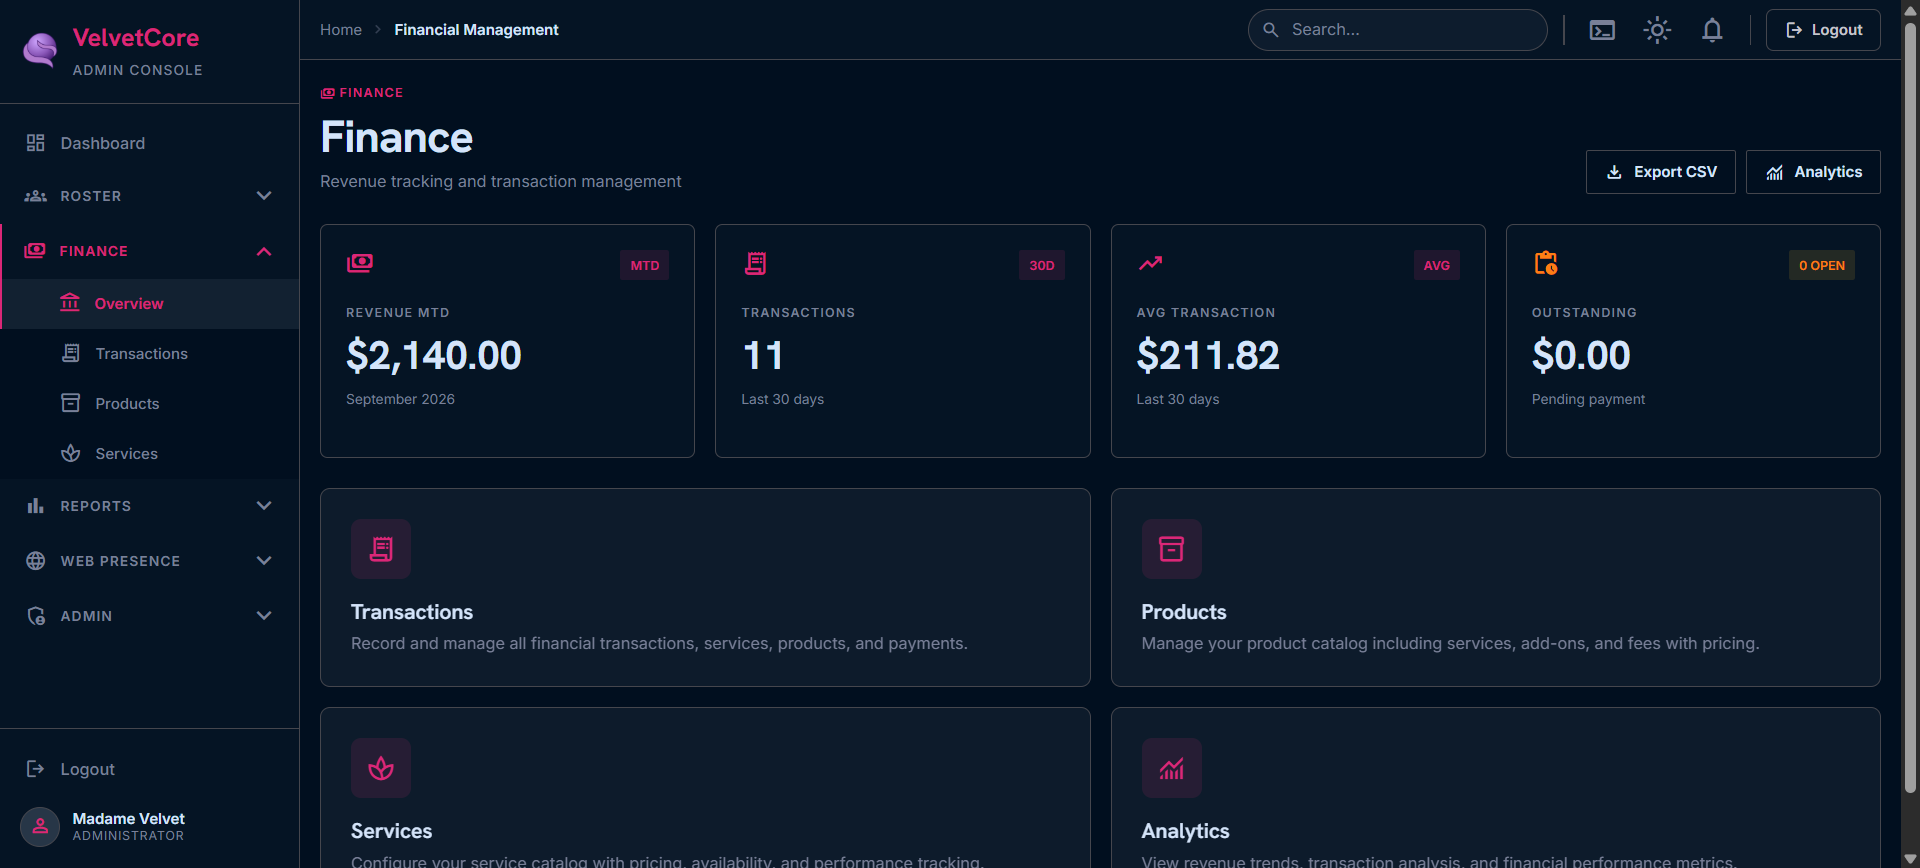Click the Services card lotus icon

pyautogui.click(x=381, y=768)
